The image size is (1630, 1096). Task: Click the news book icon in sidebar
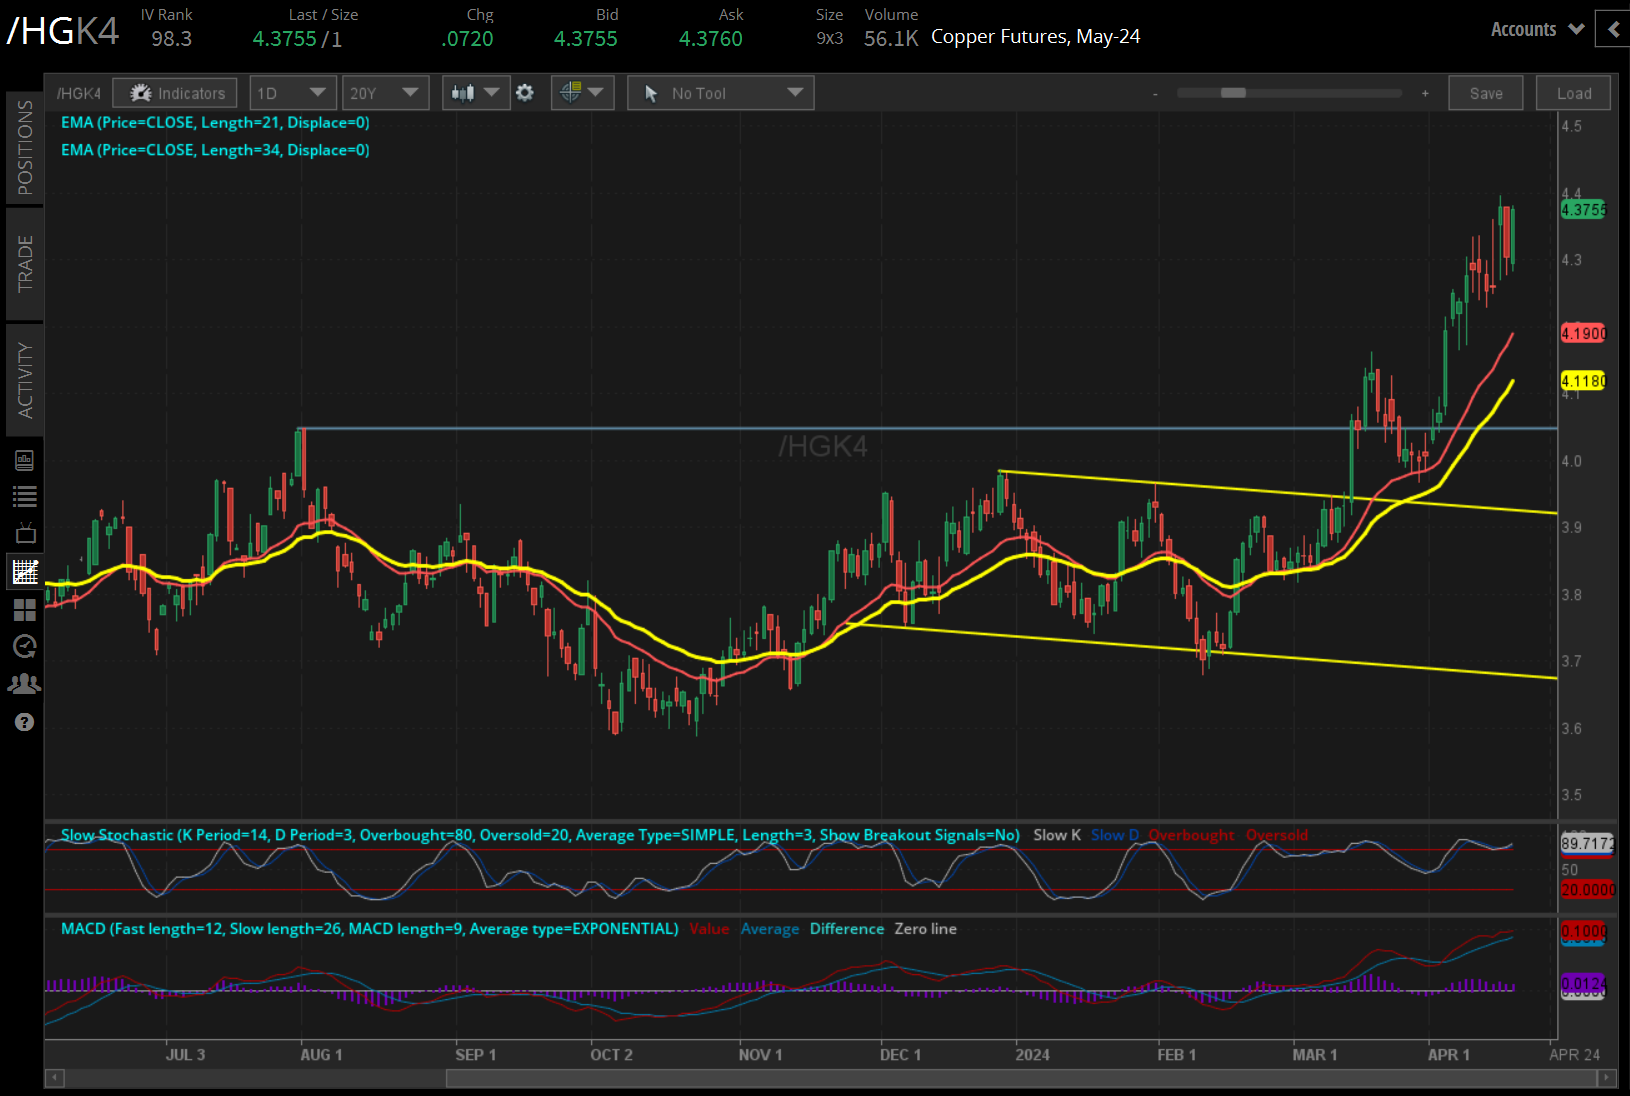[x=25, y=460]
